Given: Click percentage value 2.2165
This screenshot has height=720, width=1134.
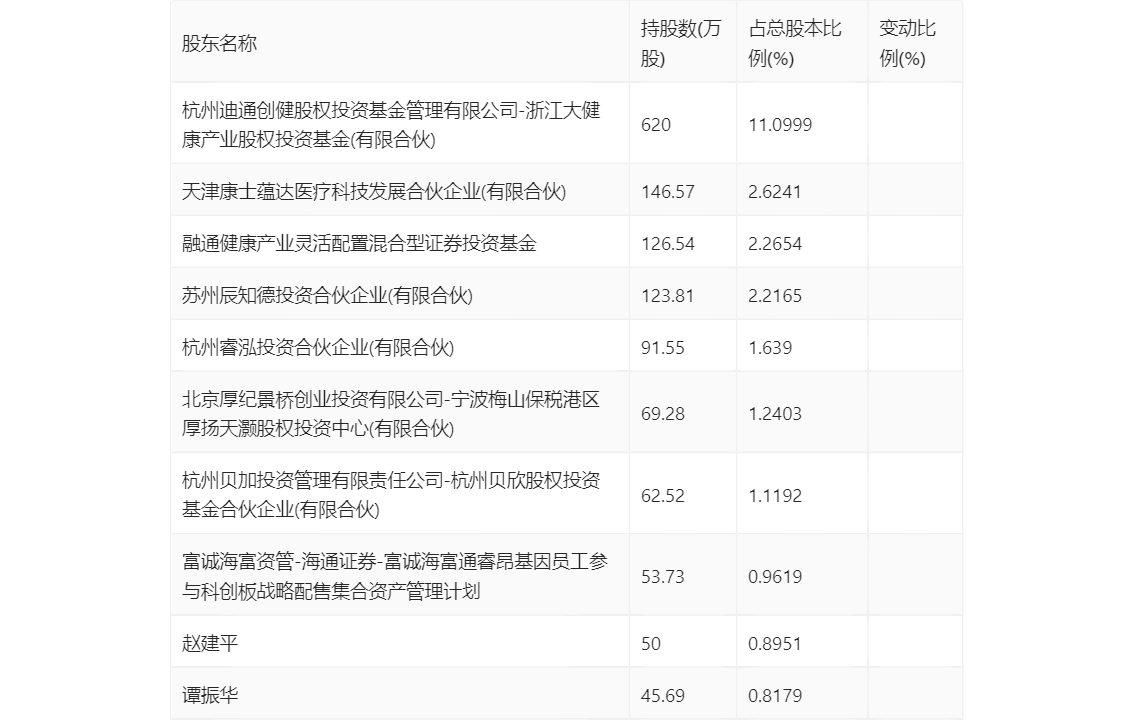Looking at the screenshot, I should coord(775,296).
